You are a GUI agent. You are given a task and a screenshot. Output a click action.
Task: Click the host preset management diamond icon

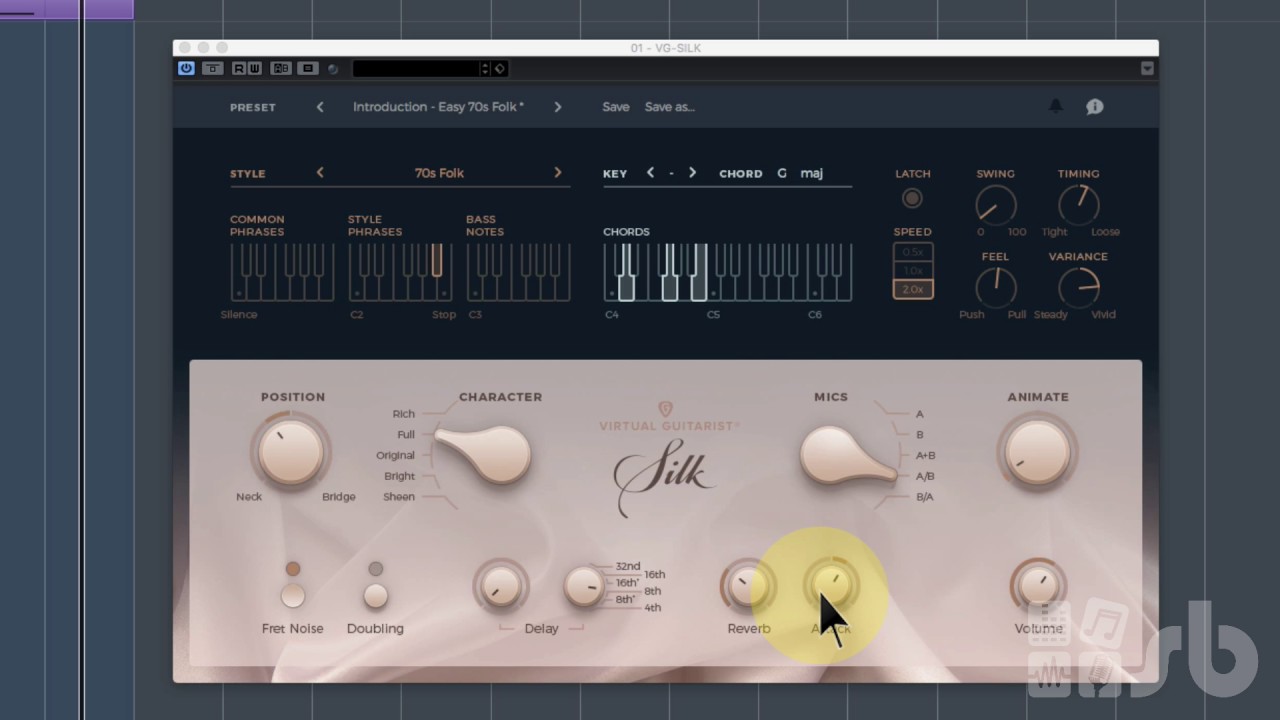500,68
